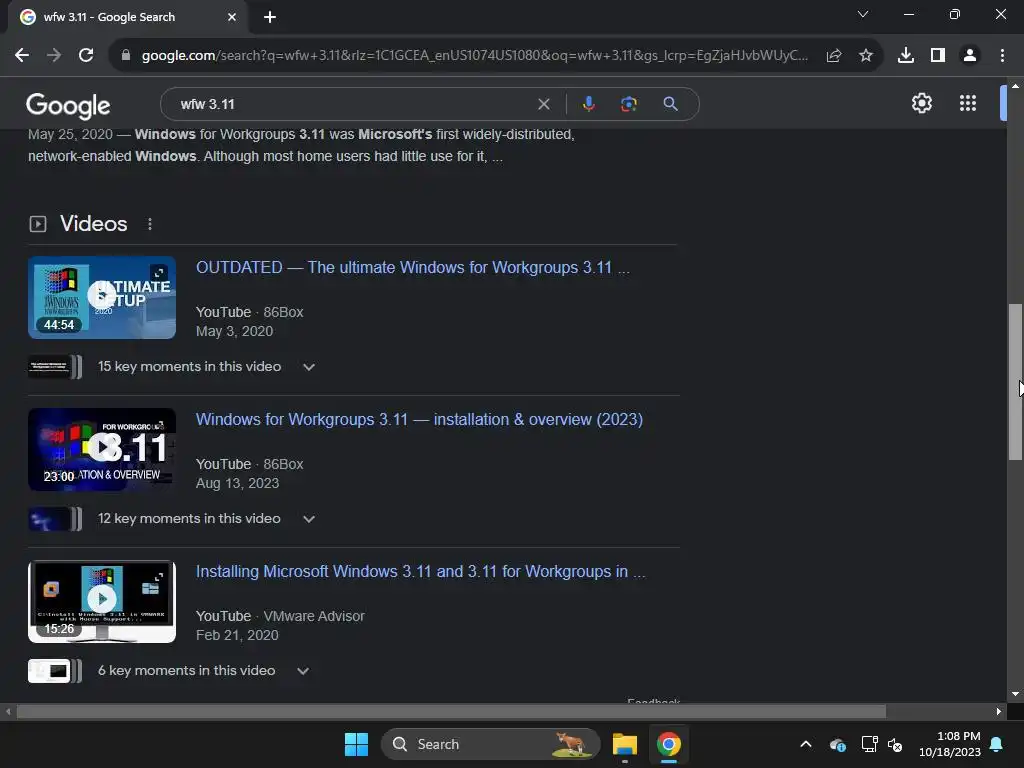Click the scroll right arrow

[999, 711]
